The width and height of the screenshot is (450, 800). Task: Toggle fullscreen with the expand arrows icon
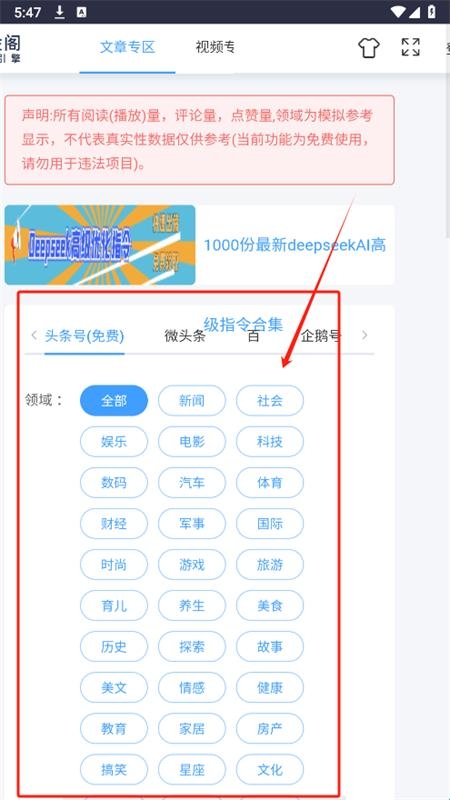pos(410,47)
